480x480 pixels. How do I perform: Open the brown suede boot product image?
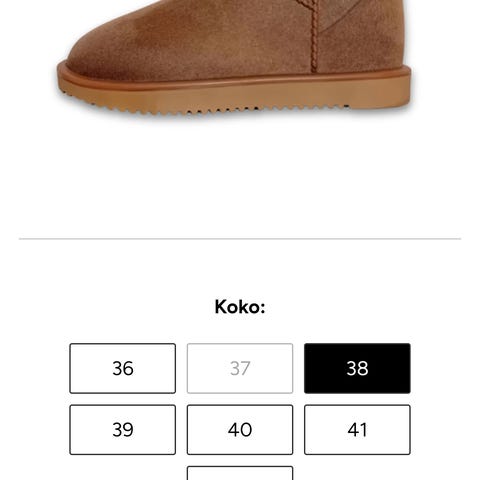(234, 57)
